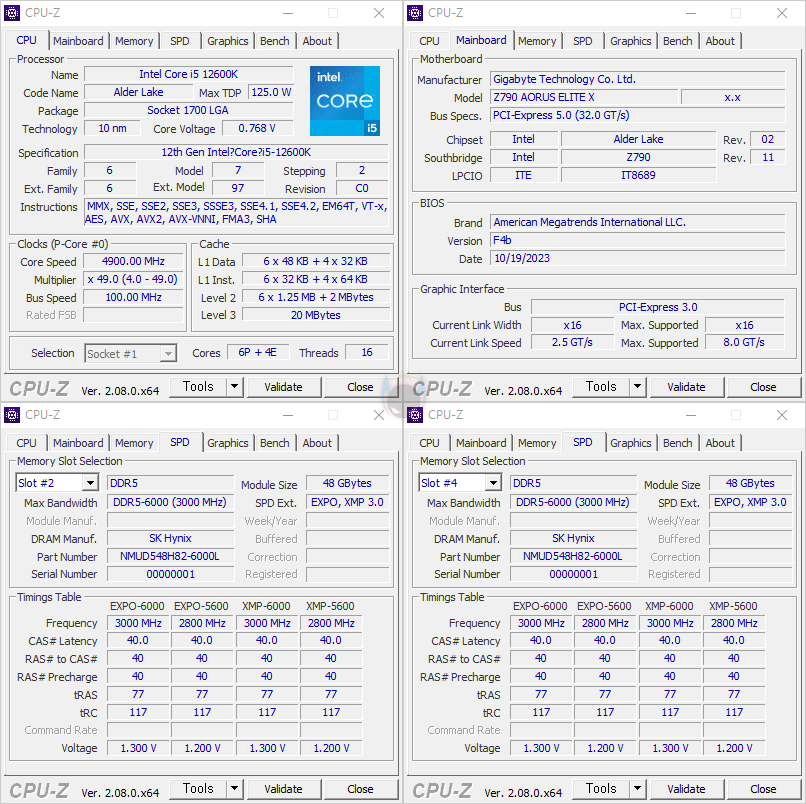Open About tab in the Slot #4 window
The width and height of the screenshot is (806, 804).
[x=720, y=443]
